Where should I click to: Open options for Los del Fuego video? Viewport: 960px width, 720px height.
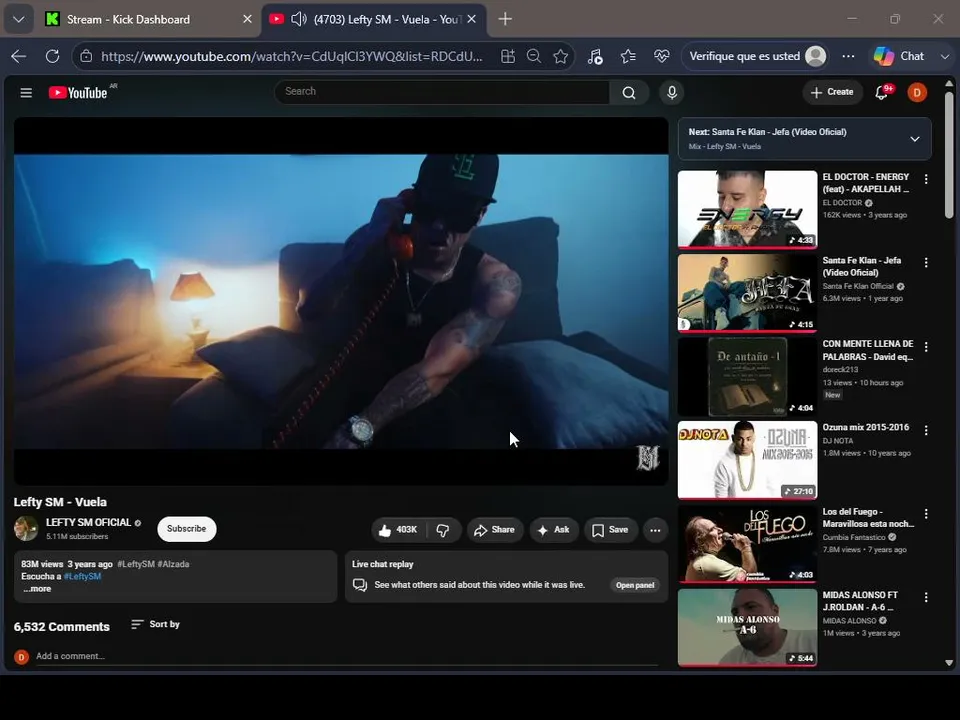(x=926, y=514)
